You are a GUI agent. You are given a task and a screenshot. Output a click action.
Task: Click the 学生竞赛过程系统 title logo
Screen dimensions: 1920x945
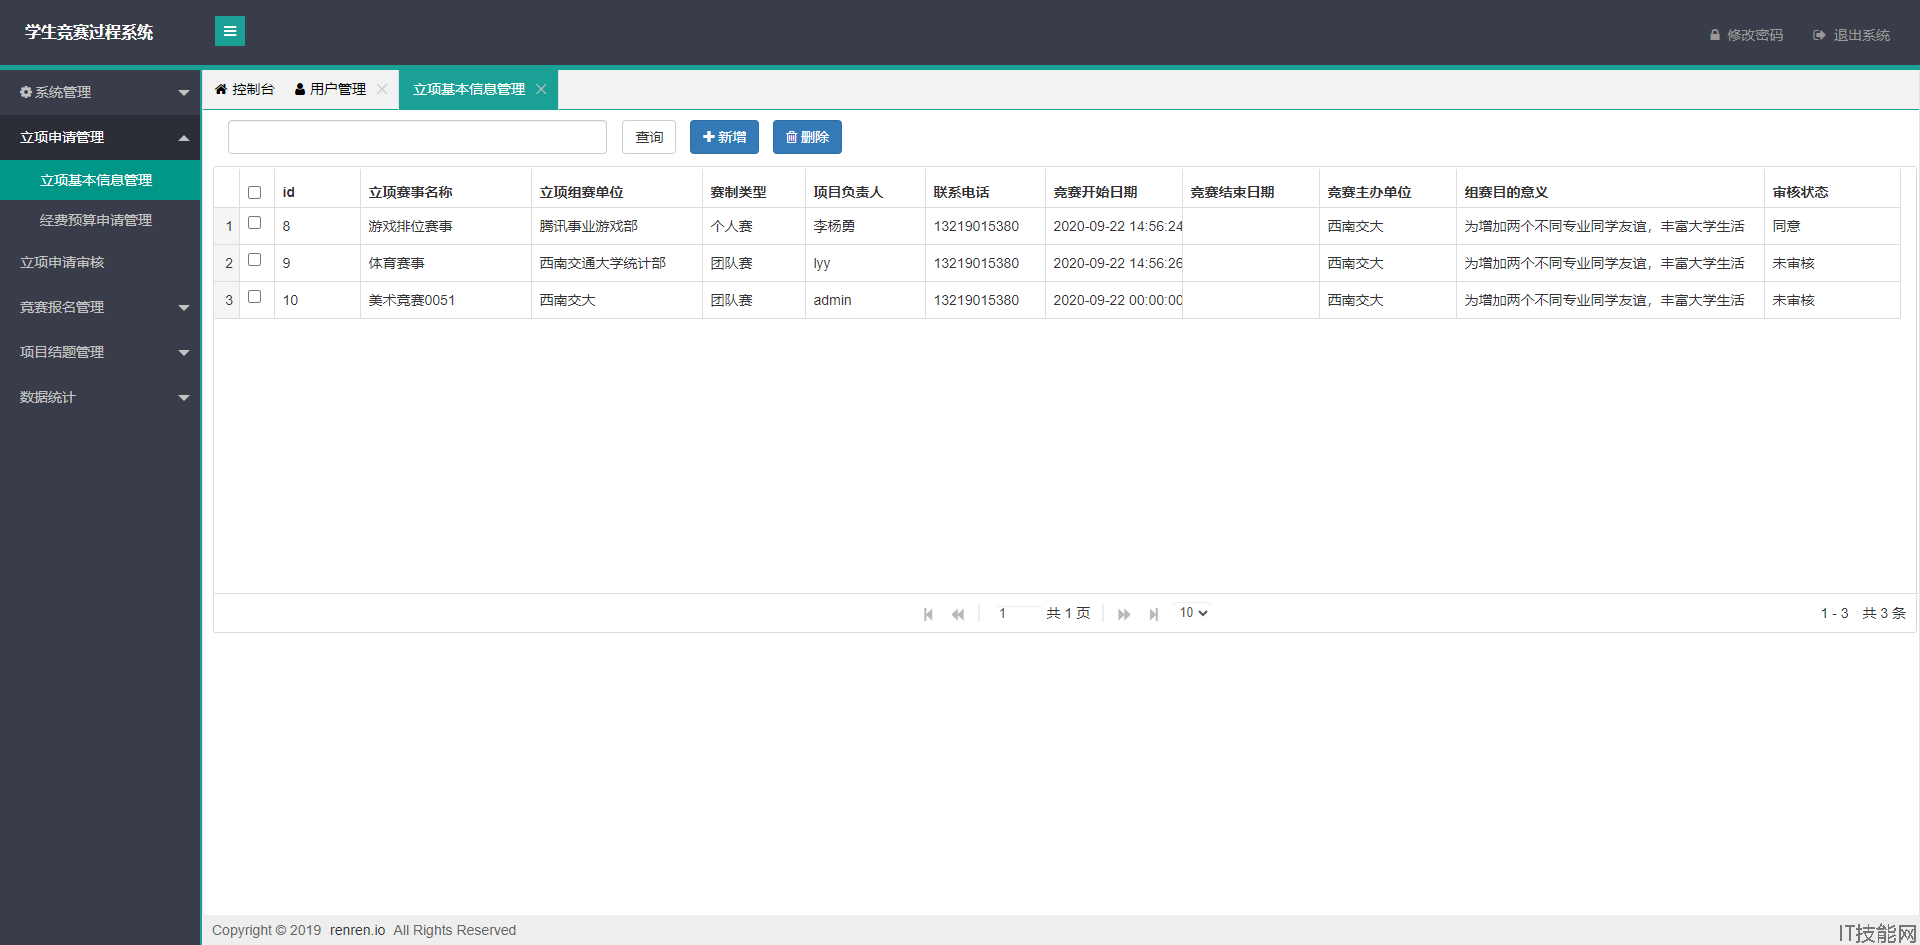click(x=89, y=32)
